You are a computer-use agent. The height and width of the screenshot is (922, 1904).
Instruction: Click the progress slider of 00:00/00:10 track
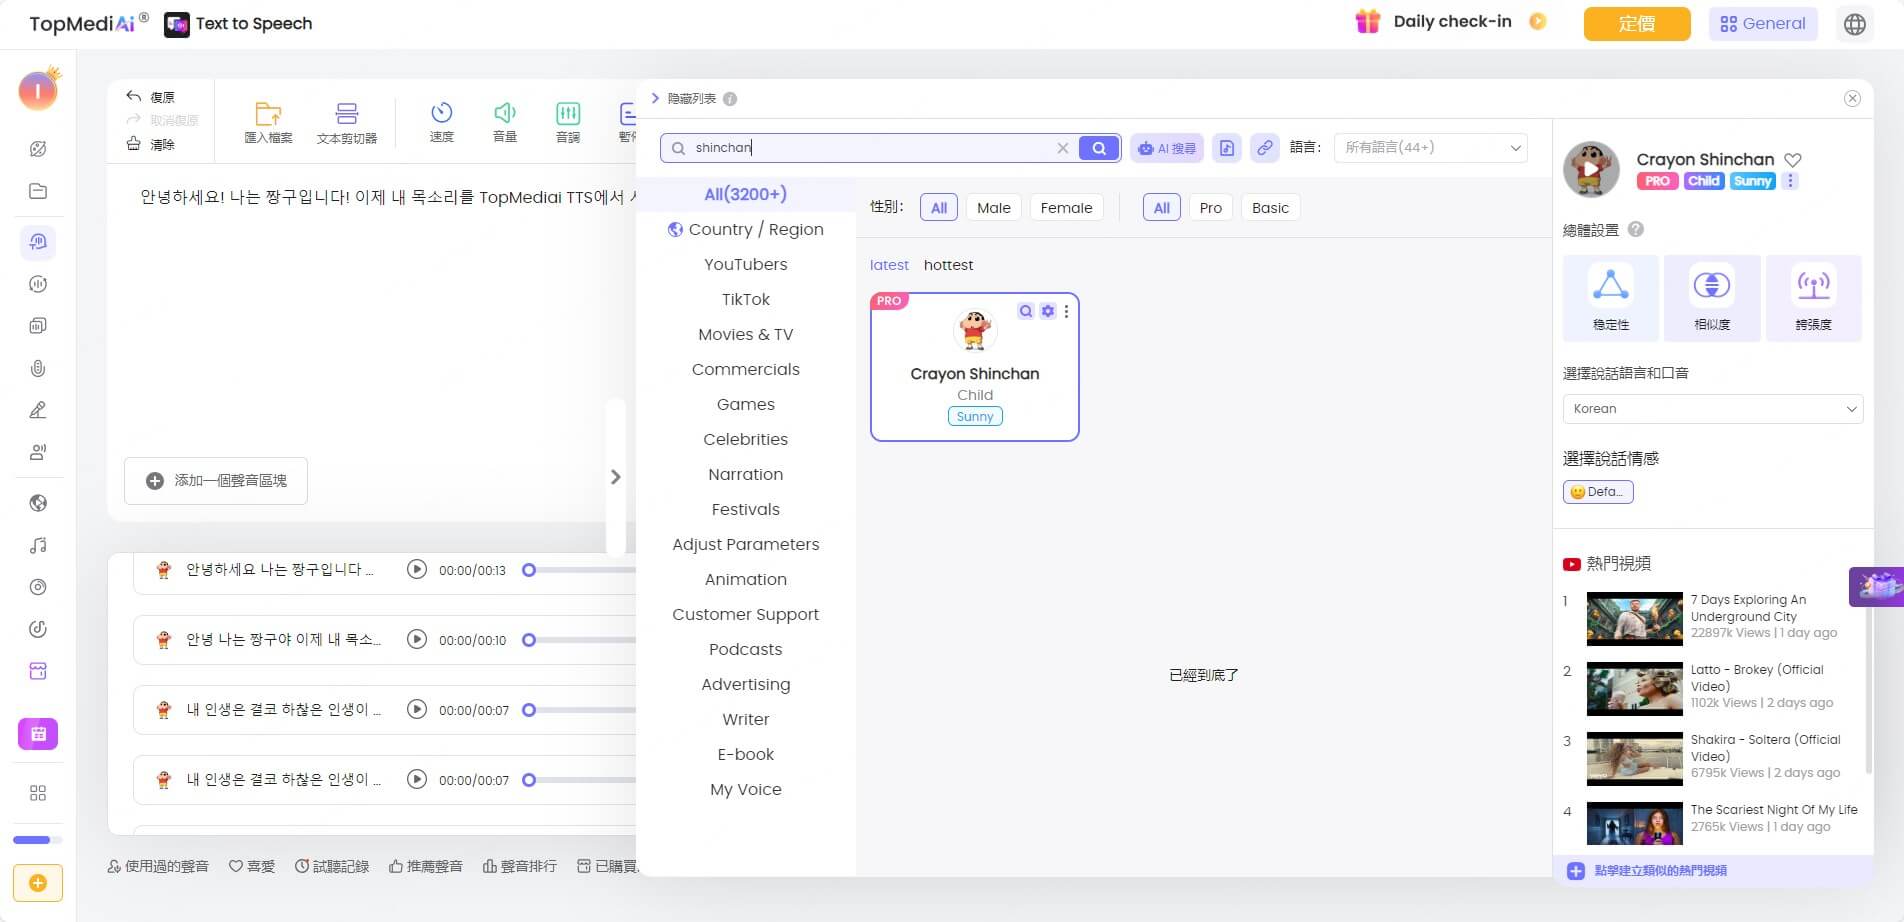(580, 640)
